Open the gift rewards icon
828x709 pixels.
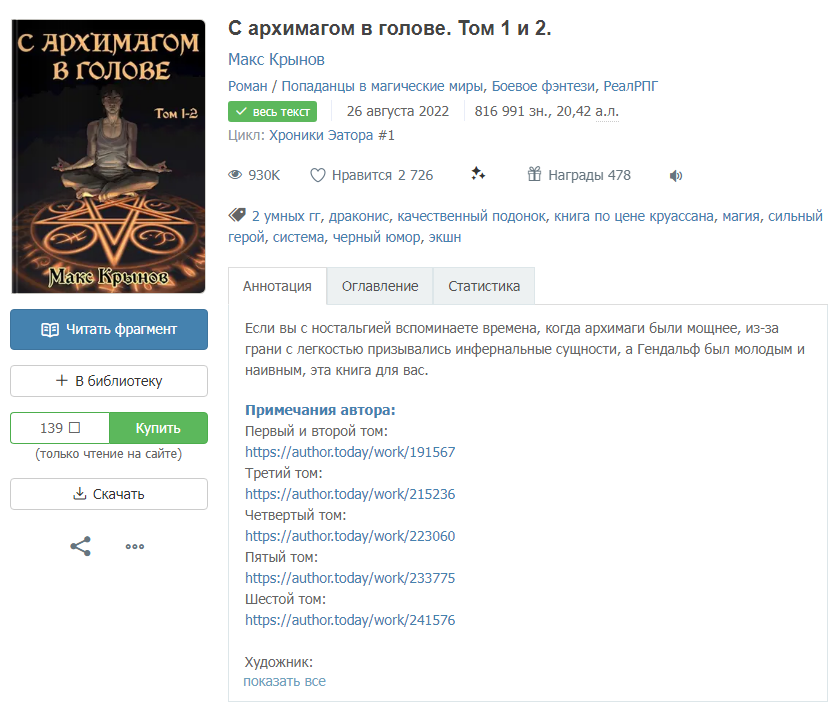534,174
